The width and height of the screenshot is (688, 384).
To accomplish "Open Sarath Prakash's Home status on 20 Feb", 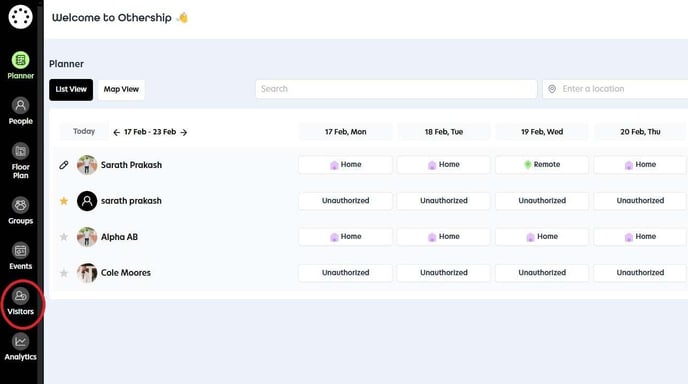I will point(640,165).
